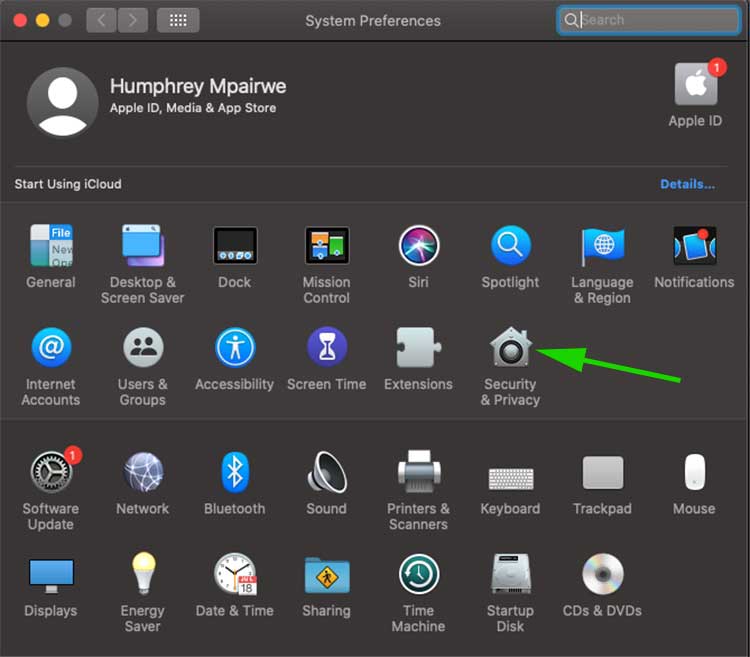Click the back navigation arrow
The width and height of the screenshot is (750, 657).
(x=101, y=20)
